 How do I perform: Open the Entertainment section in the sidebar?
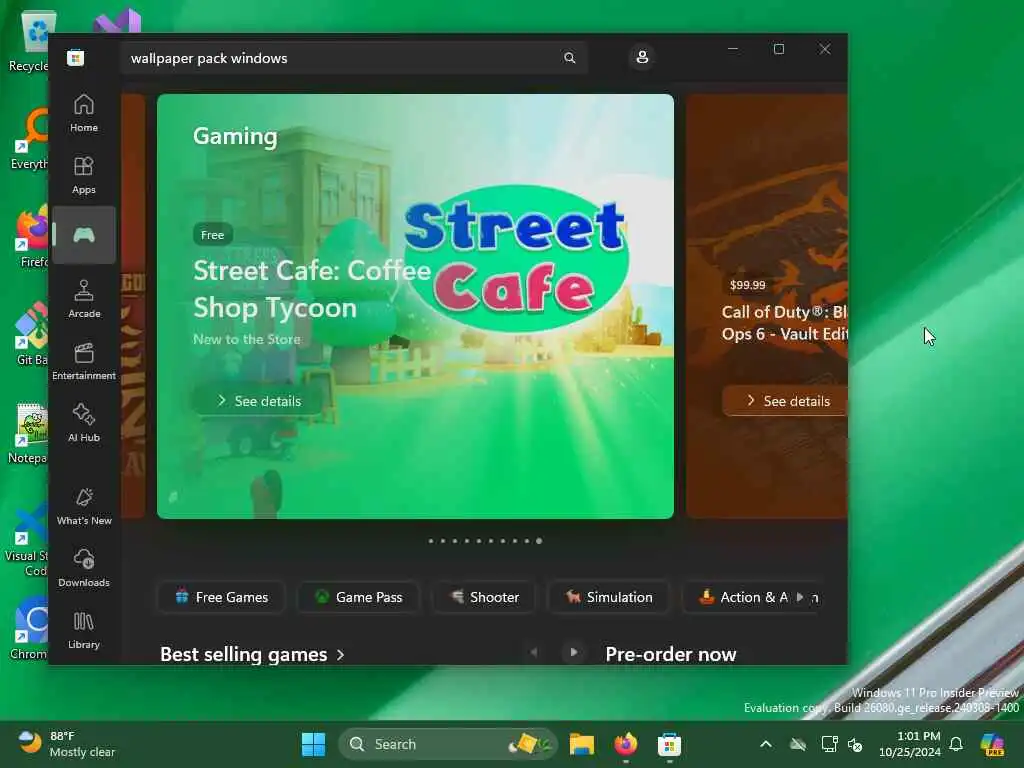[x=84, y=361]
